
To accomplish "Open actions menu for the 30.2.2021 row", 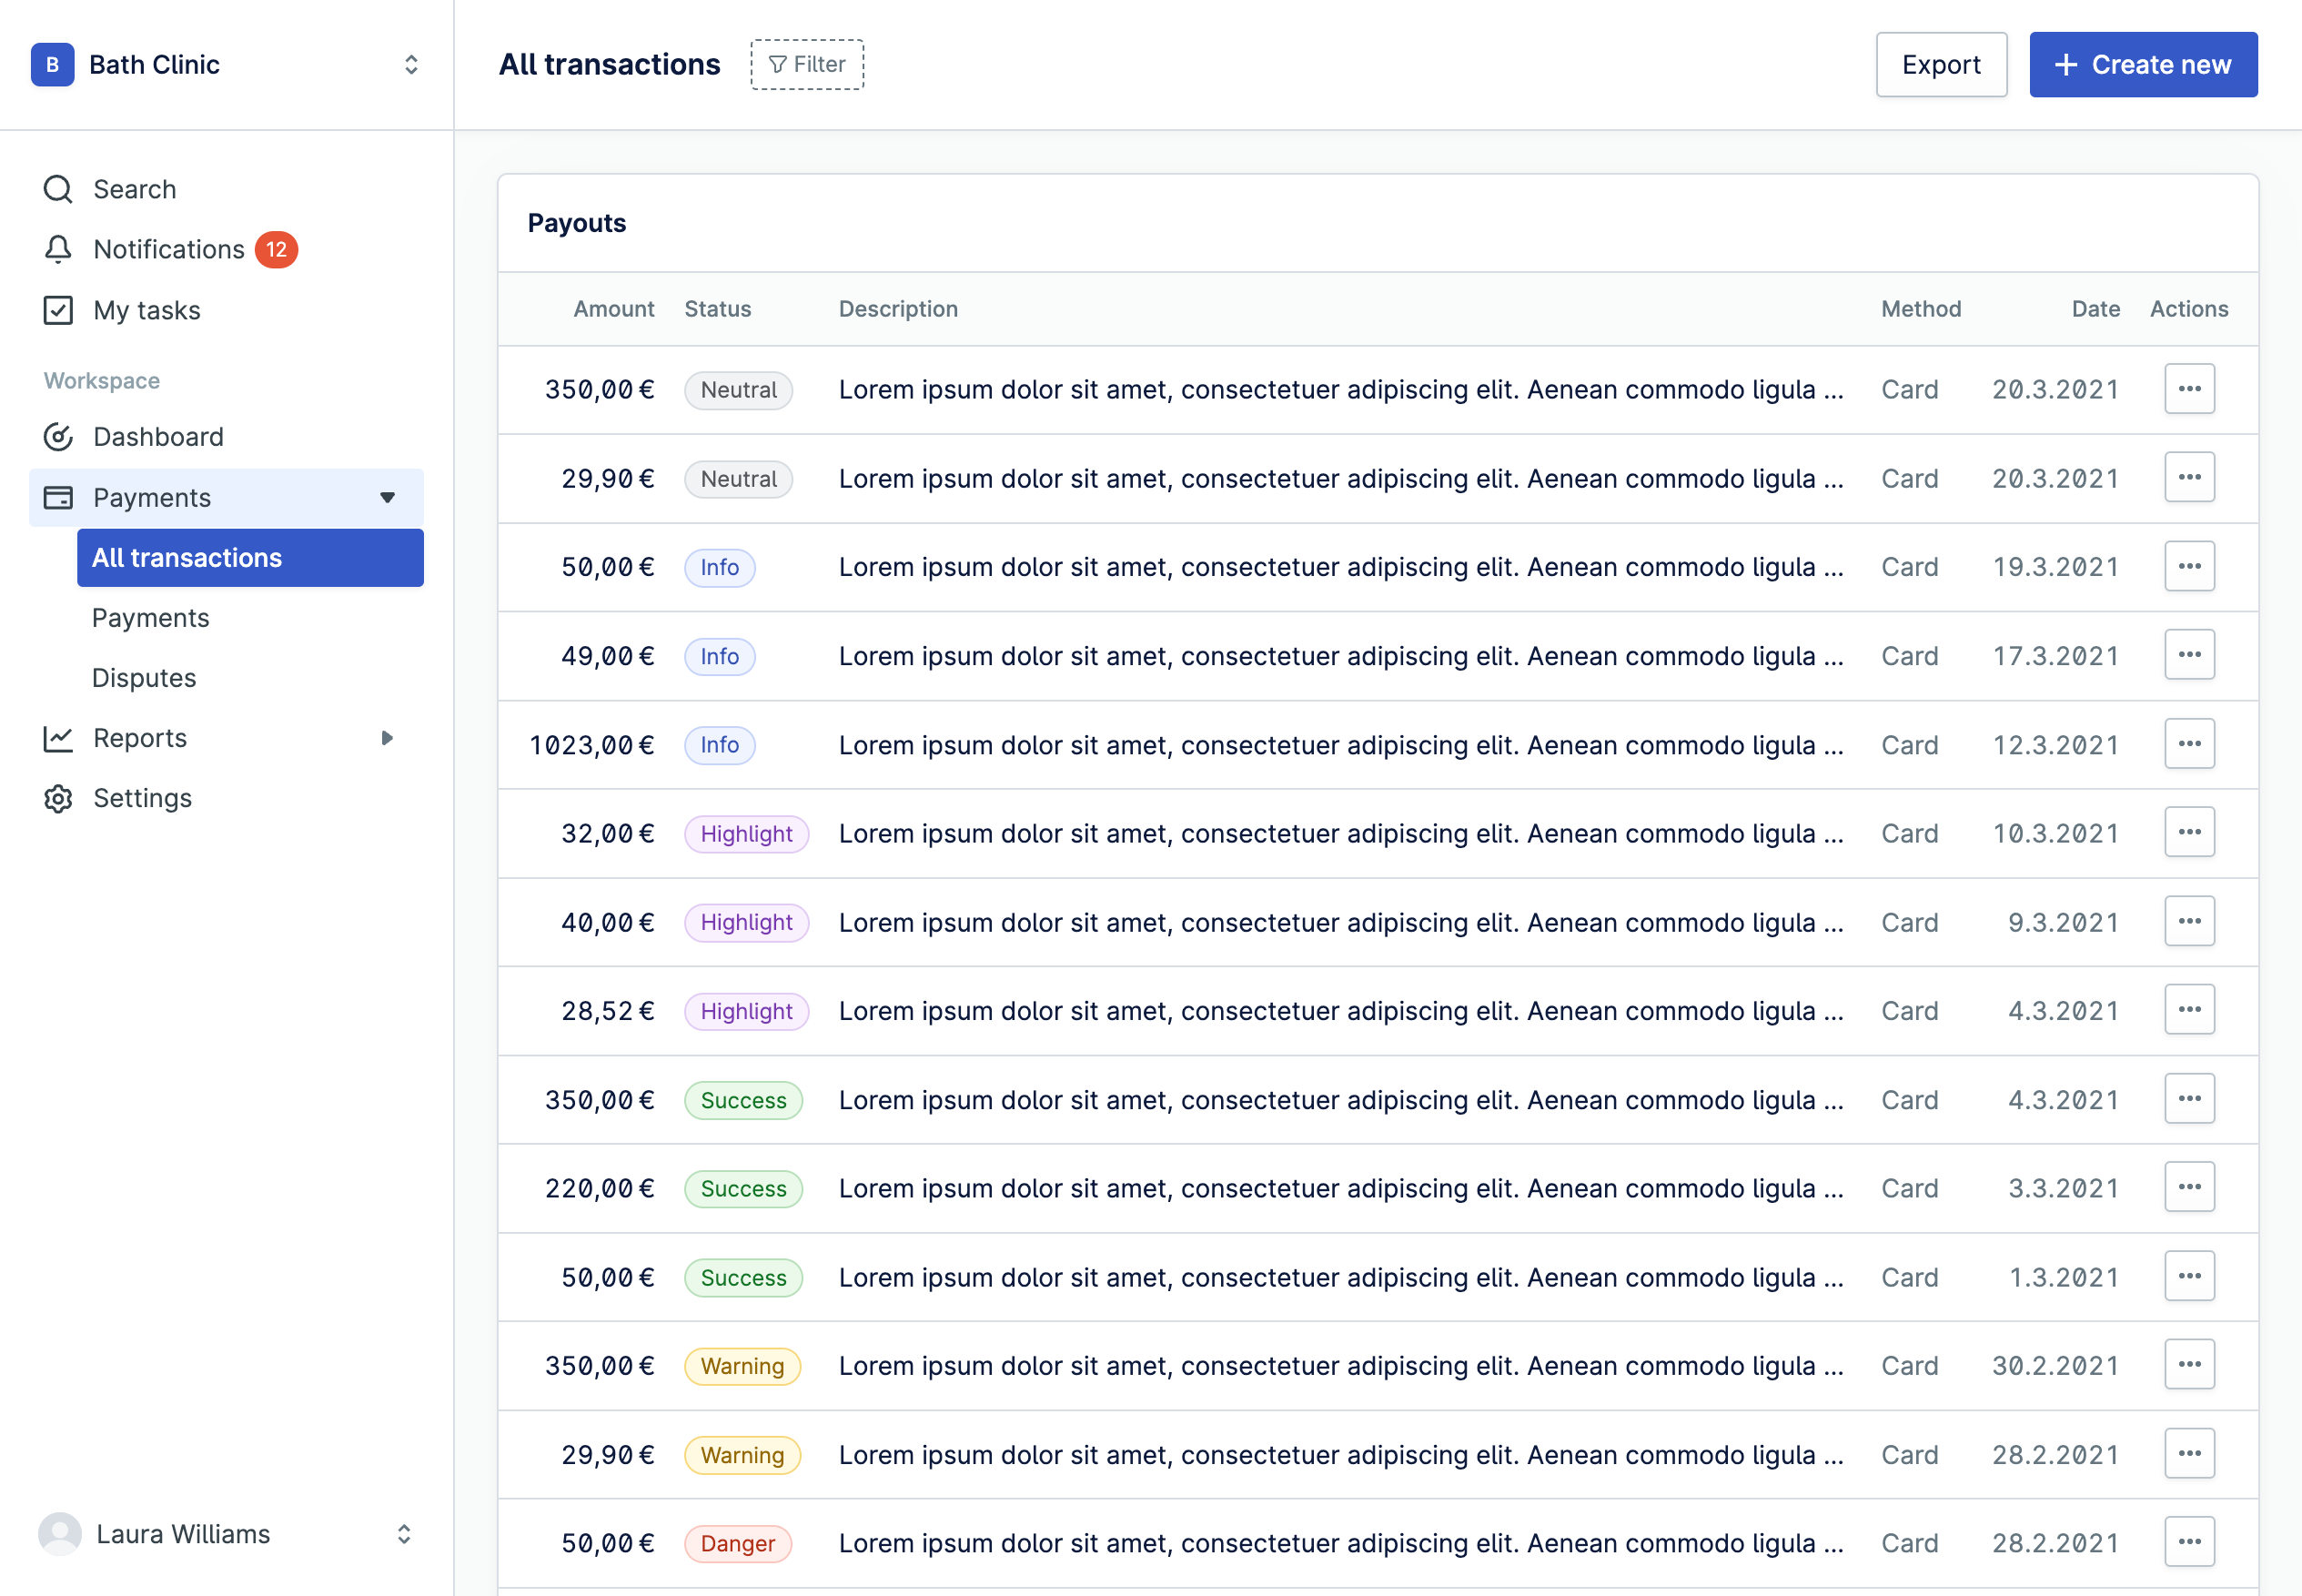I will pyautogui.click(x=2189, y=1365).
